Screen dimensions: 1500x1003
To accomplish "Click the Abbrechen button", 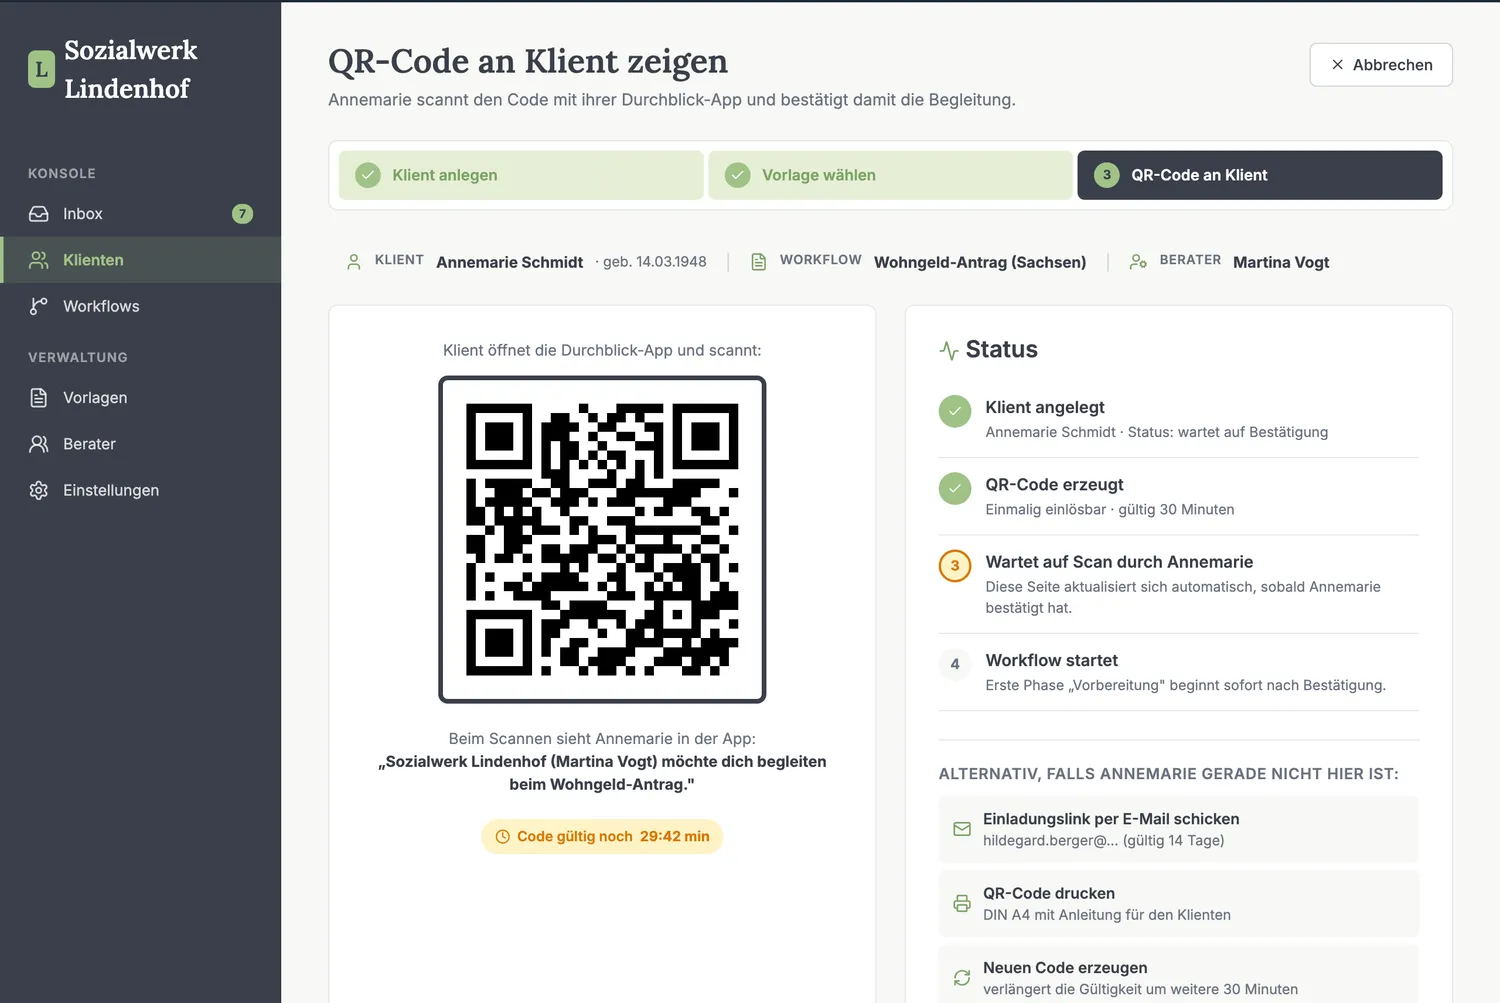I will [x=1381, y=65].
